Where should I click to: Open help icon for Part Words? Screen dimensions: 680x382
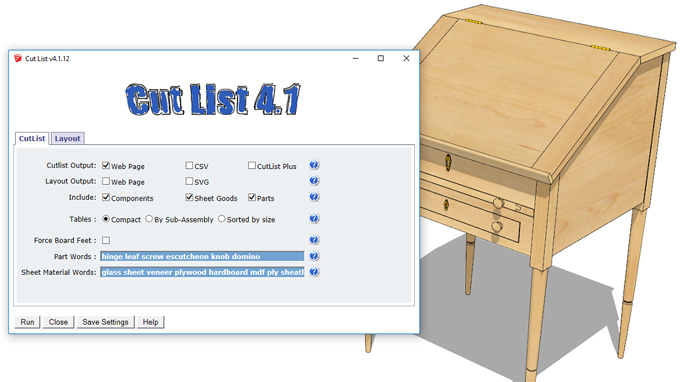[x=314, y=256]
